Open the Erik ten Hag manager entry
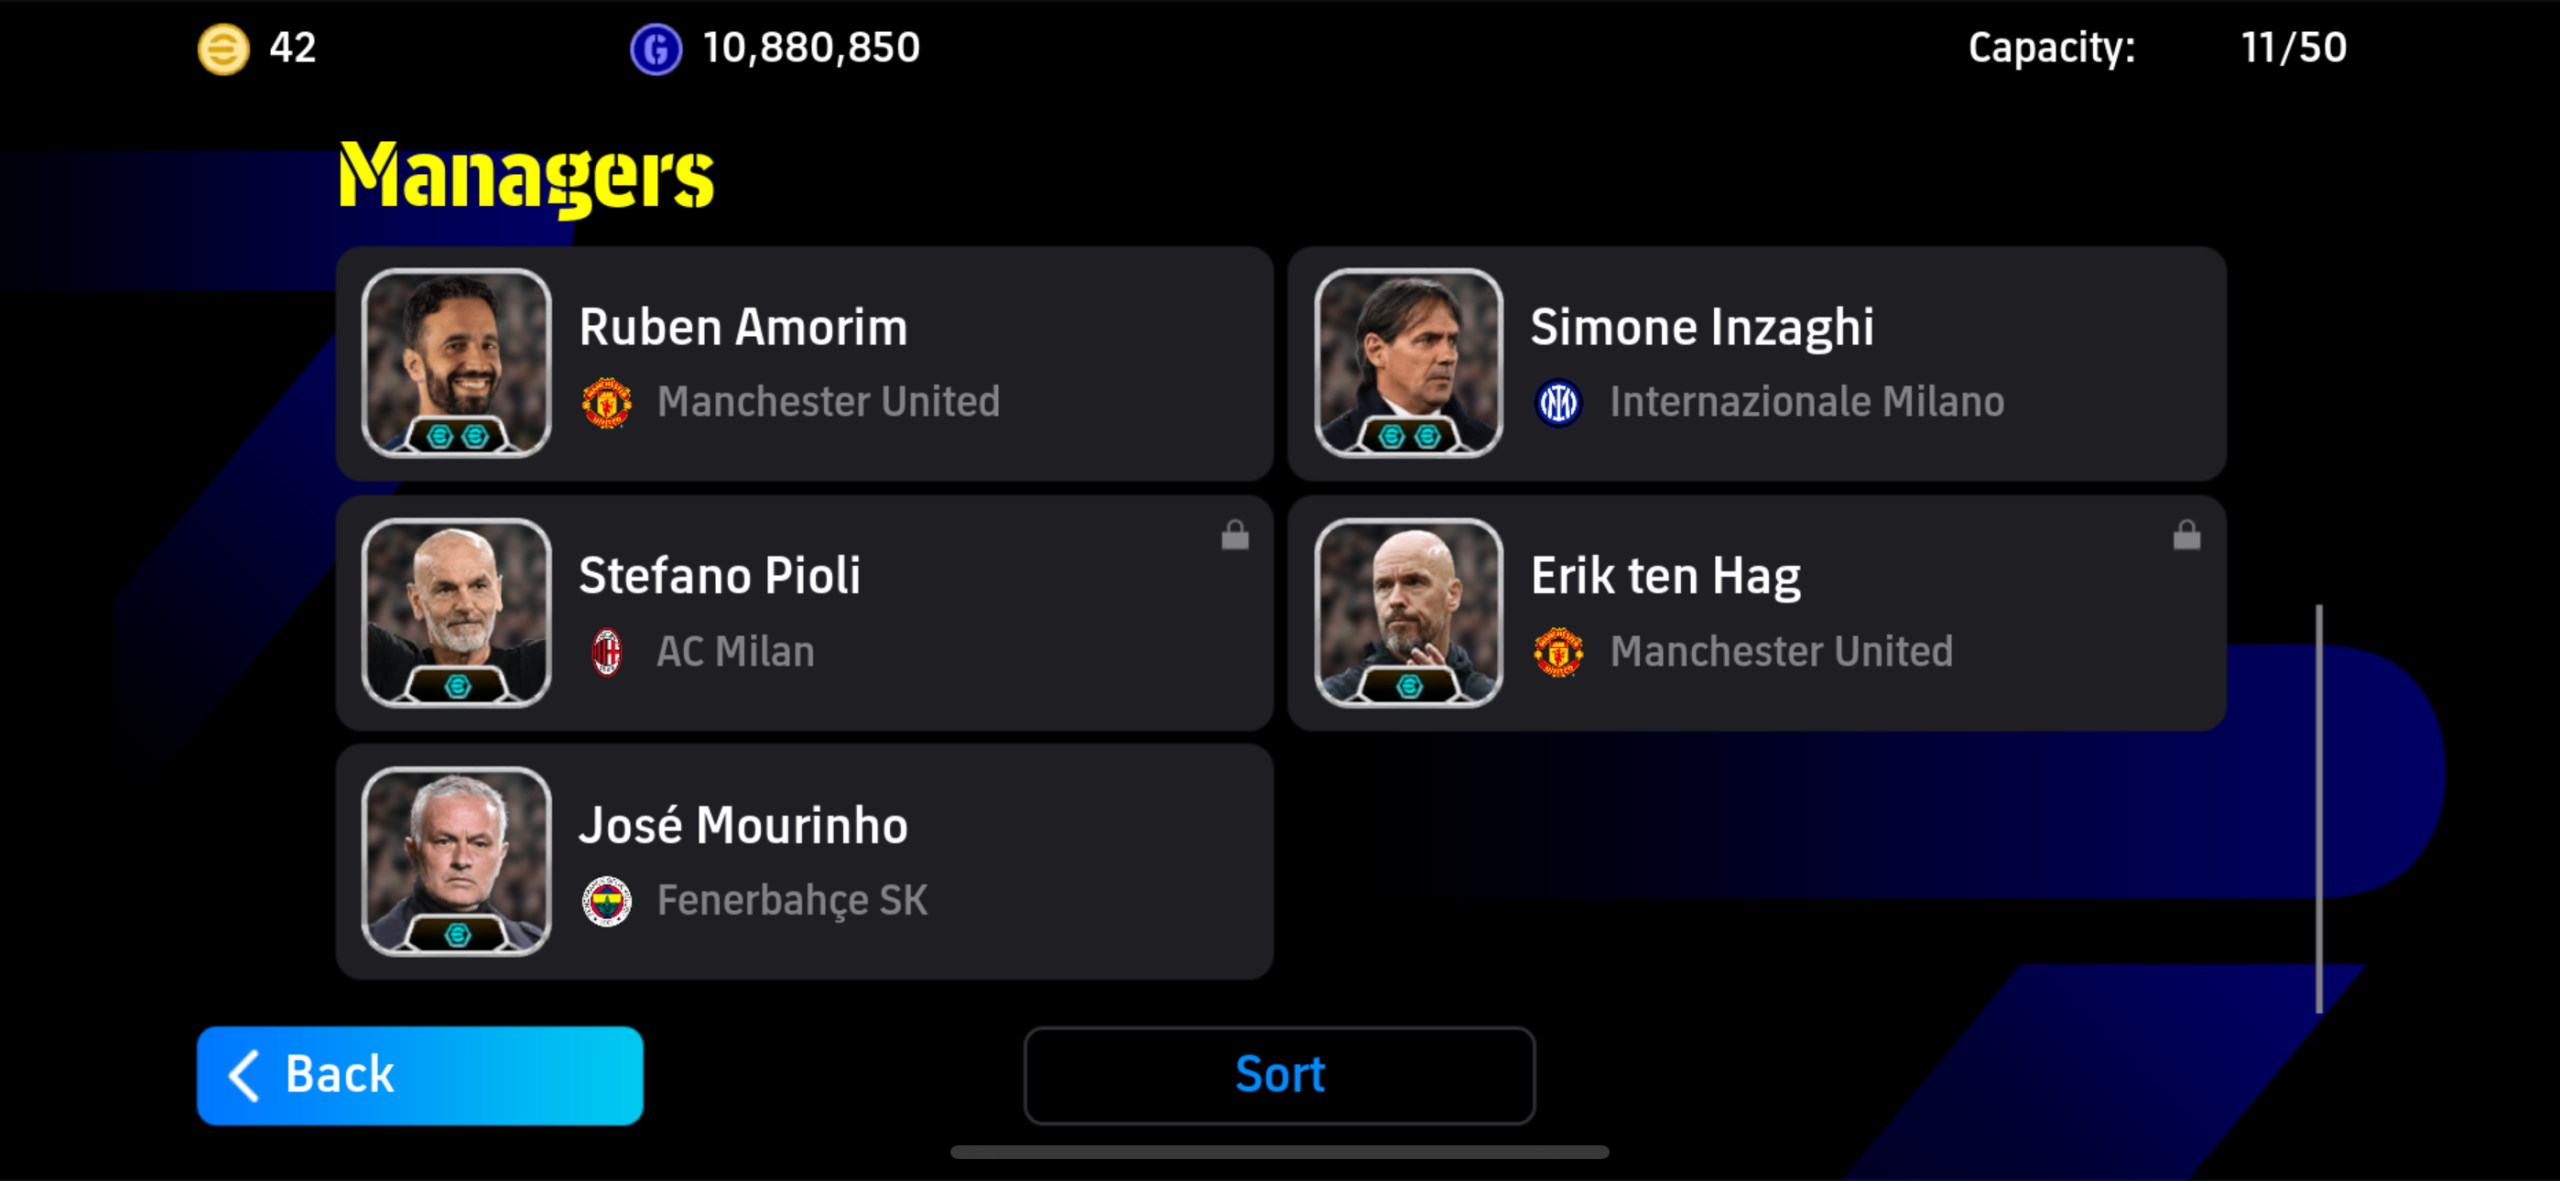2560x1181 pixels. [x=1757, y=613]
